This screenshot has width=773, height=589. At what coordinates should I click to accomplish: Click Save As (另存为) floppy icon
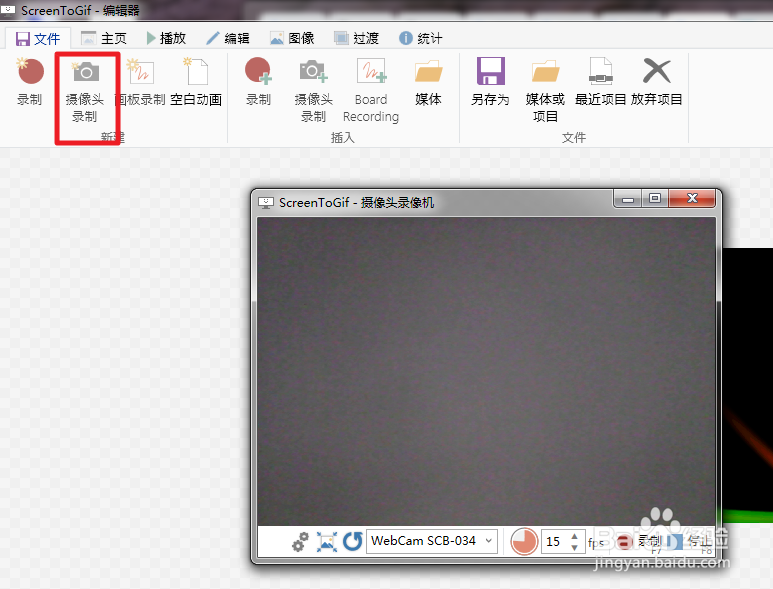(490, 83)
